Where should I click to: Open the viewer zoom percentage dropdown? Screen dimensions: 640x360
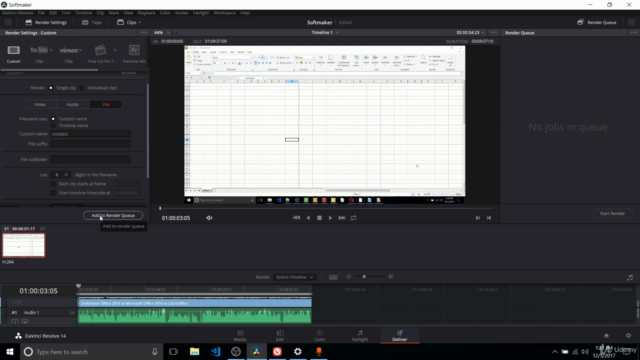(x=162, y=33)
